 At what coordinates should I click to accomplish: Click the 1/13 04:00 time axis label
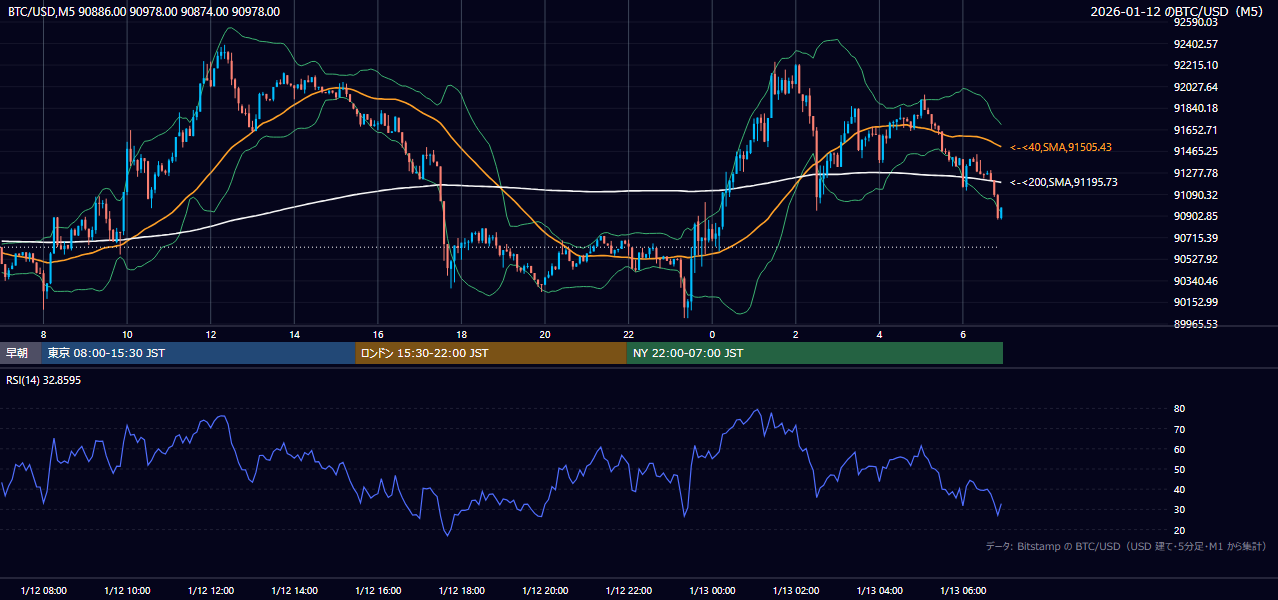click(x=879, y=590)
